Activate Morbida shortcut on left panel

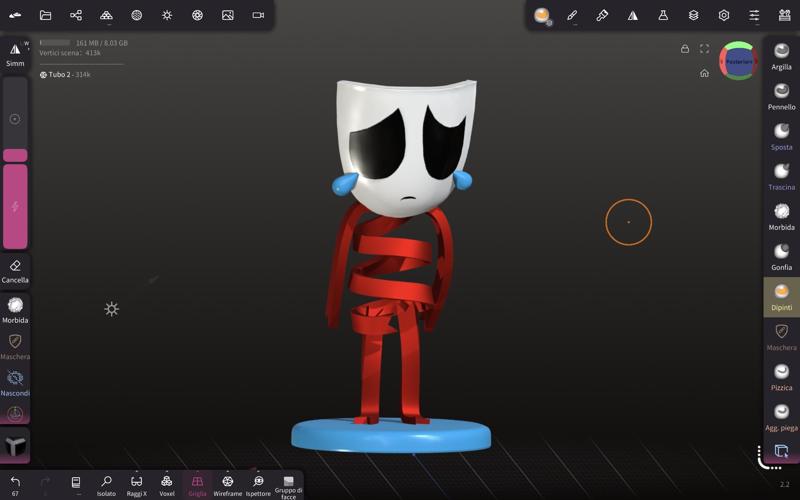(15, 310)
